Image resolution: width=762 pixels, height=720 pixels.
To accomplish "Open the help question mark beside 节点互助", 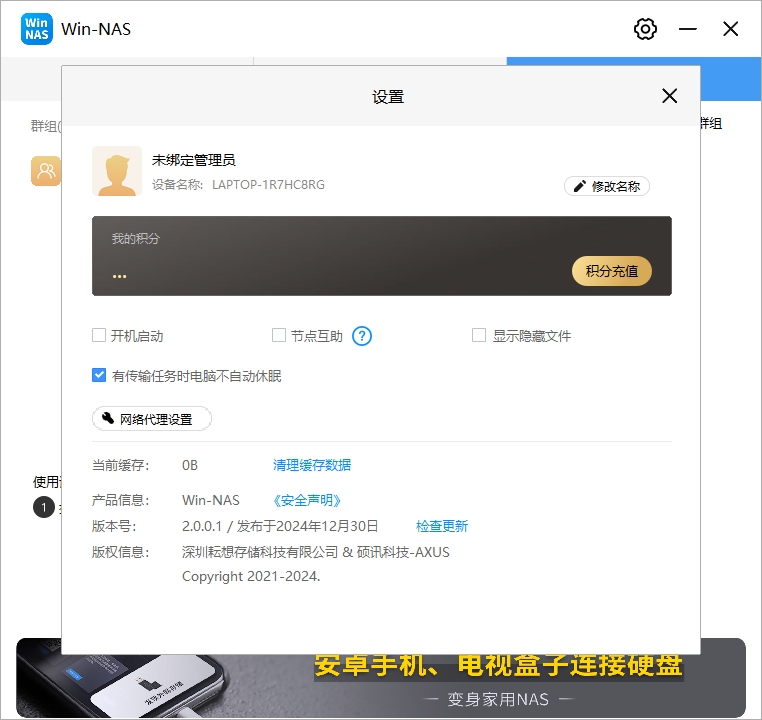I will [x=362, y=336].
